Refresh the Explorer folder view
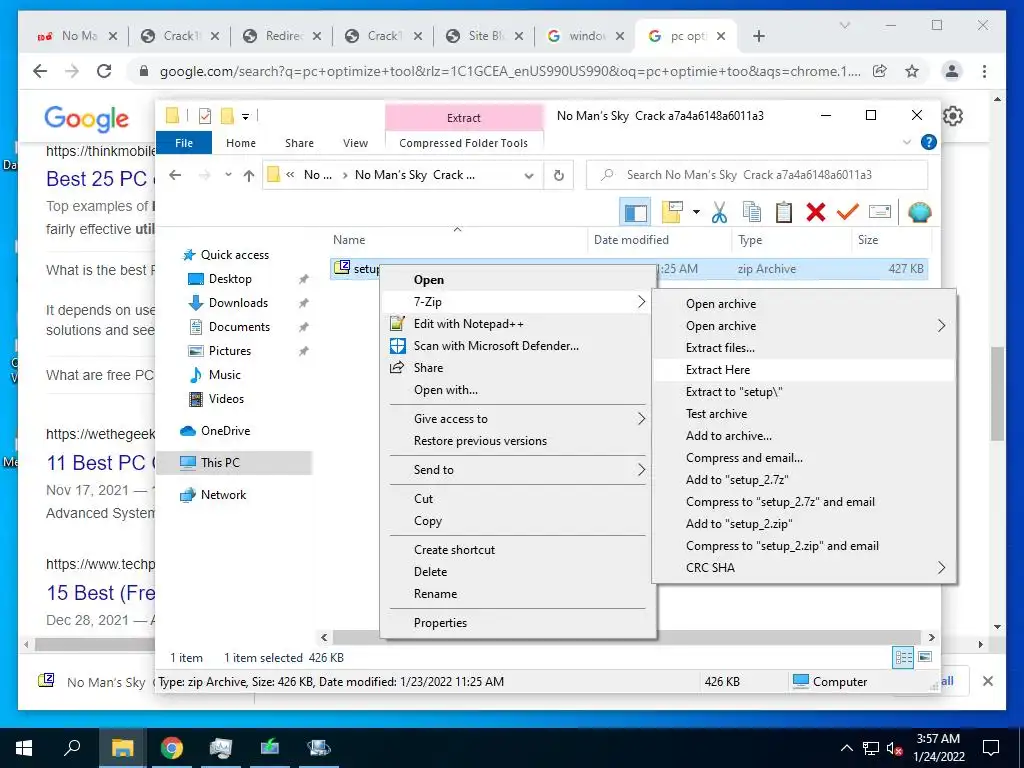This screenshot has height=768, width=1024. tap(558, 175)
